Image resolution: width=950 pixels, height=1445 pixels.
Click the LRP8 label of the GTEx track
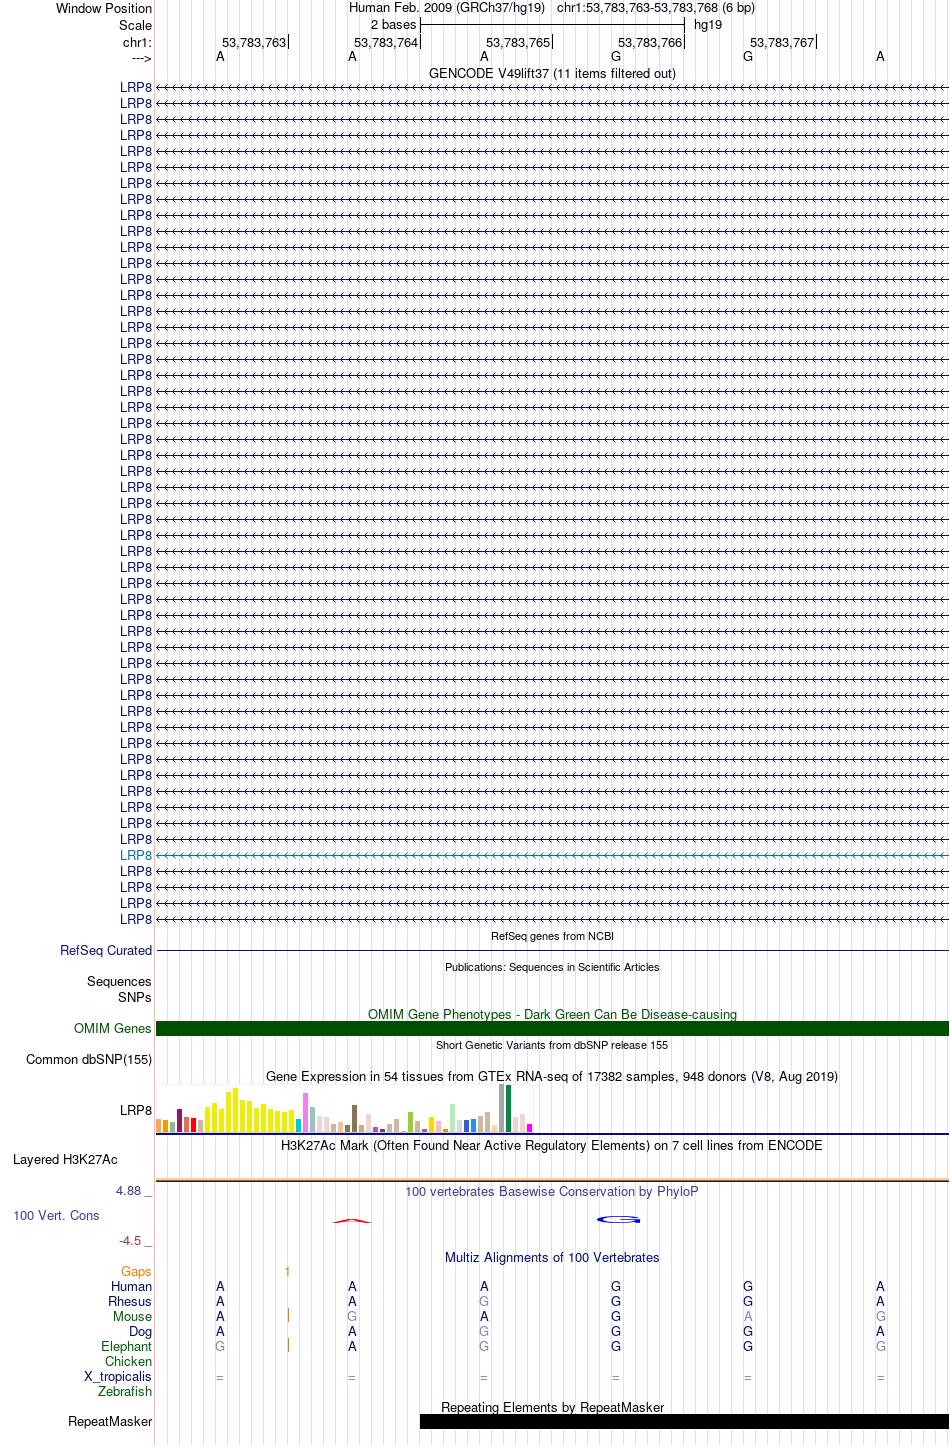tap(136, 1110)
